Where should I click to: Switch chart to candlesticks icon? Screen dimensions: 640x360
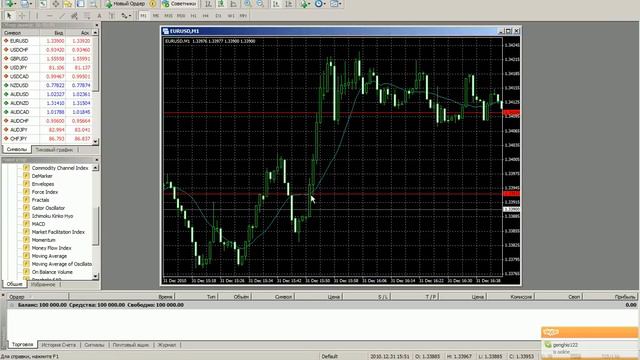tap(221, 4)
